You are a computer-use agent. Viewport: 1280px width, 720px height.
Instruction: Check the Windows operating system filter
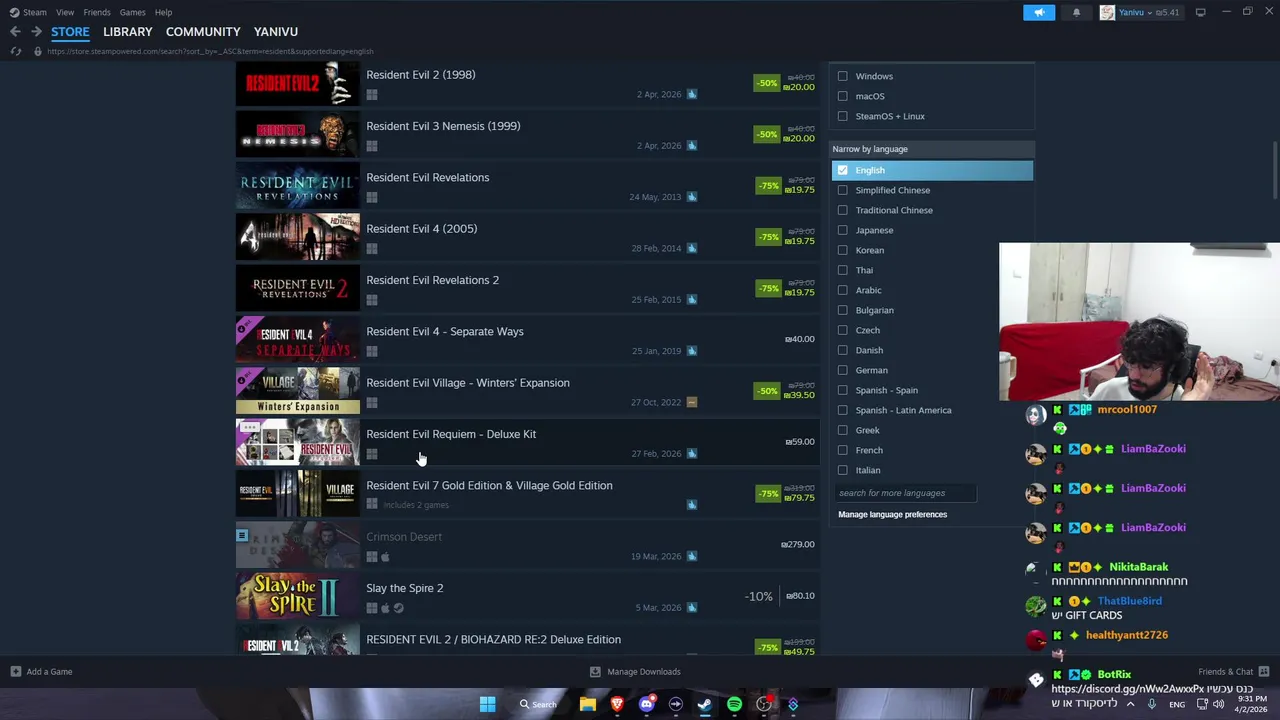842,76
